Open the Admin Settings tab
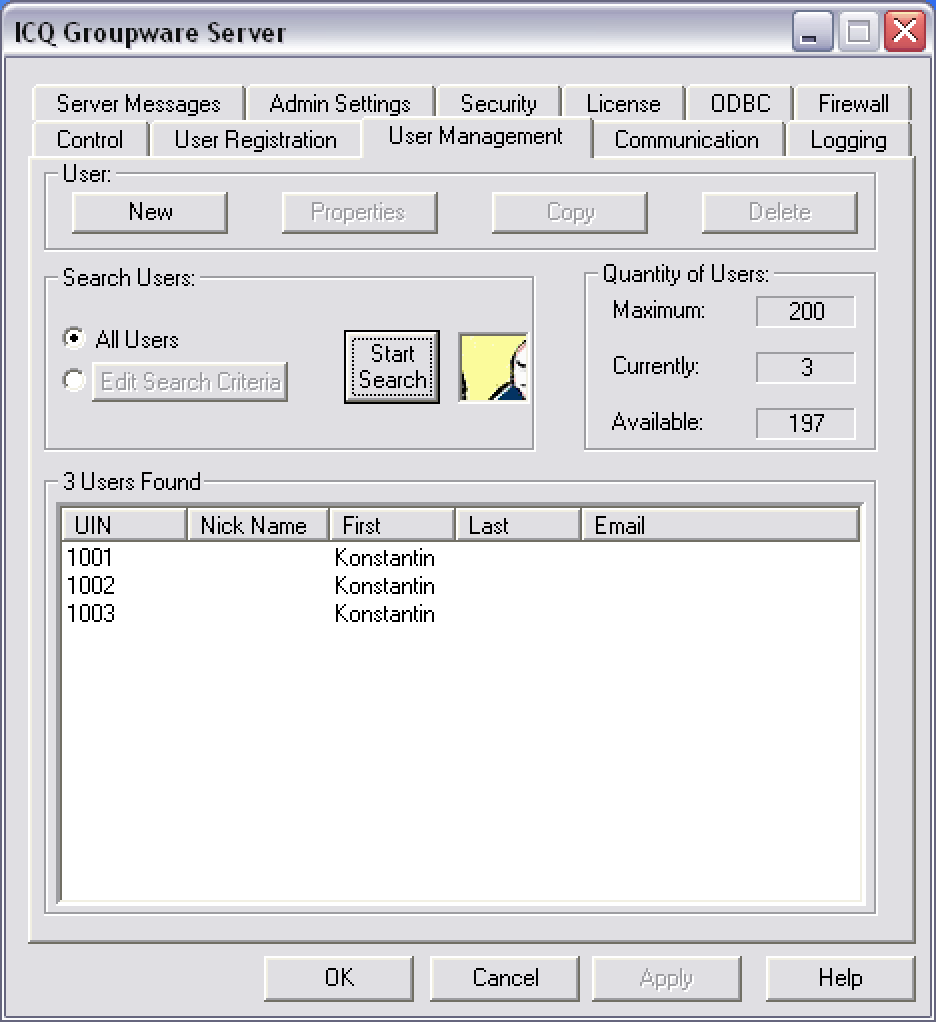The image size is (936, 1022). [x=339, y=103]
